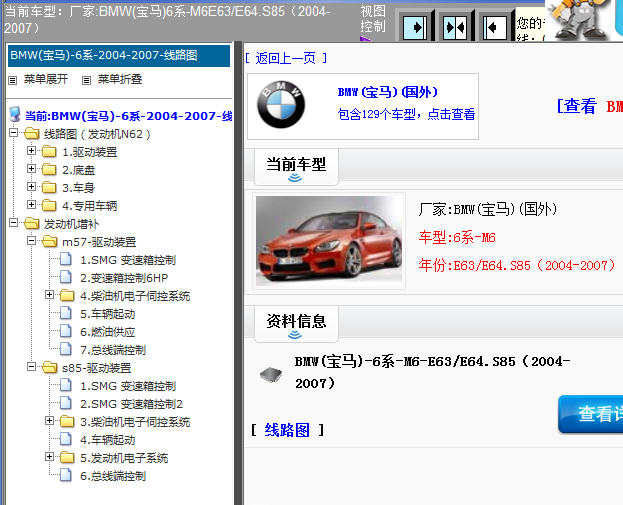Click the 菜单折叠 collapse-all menu icon
The width and height of the screenshot is (623, 505).
[x=86, y=79]
